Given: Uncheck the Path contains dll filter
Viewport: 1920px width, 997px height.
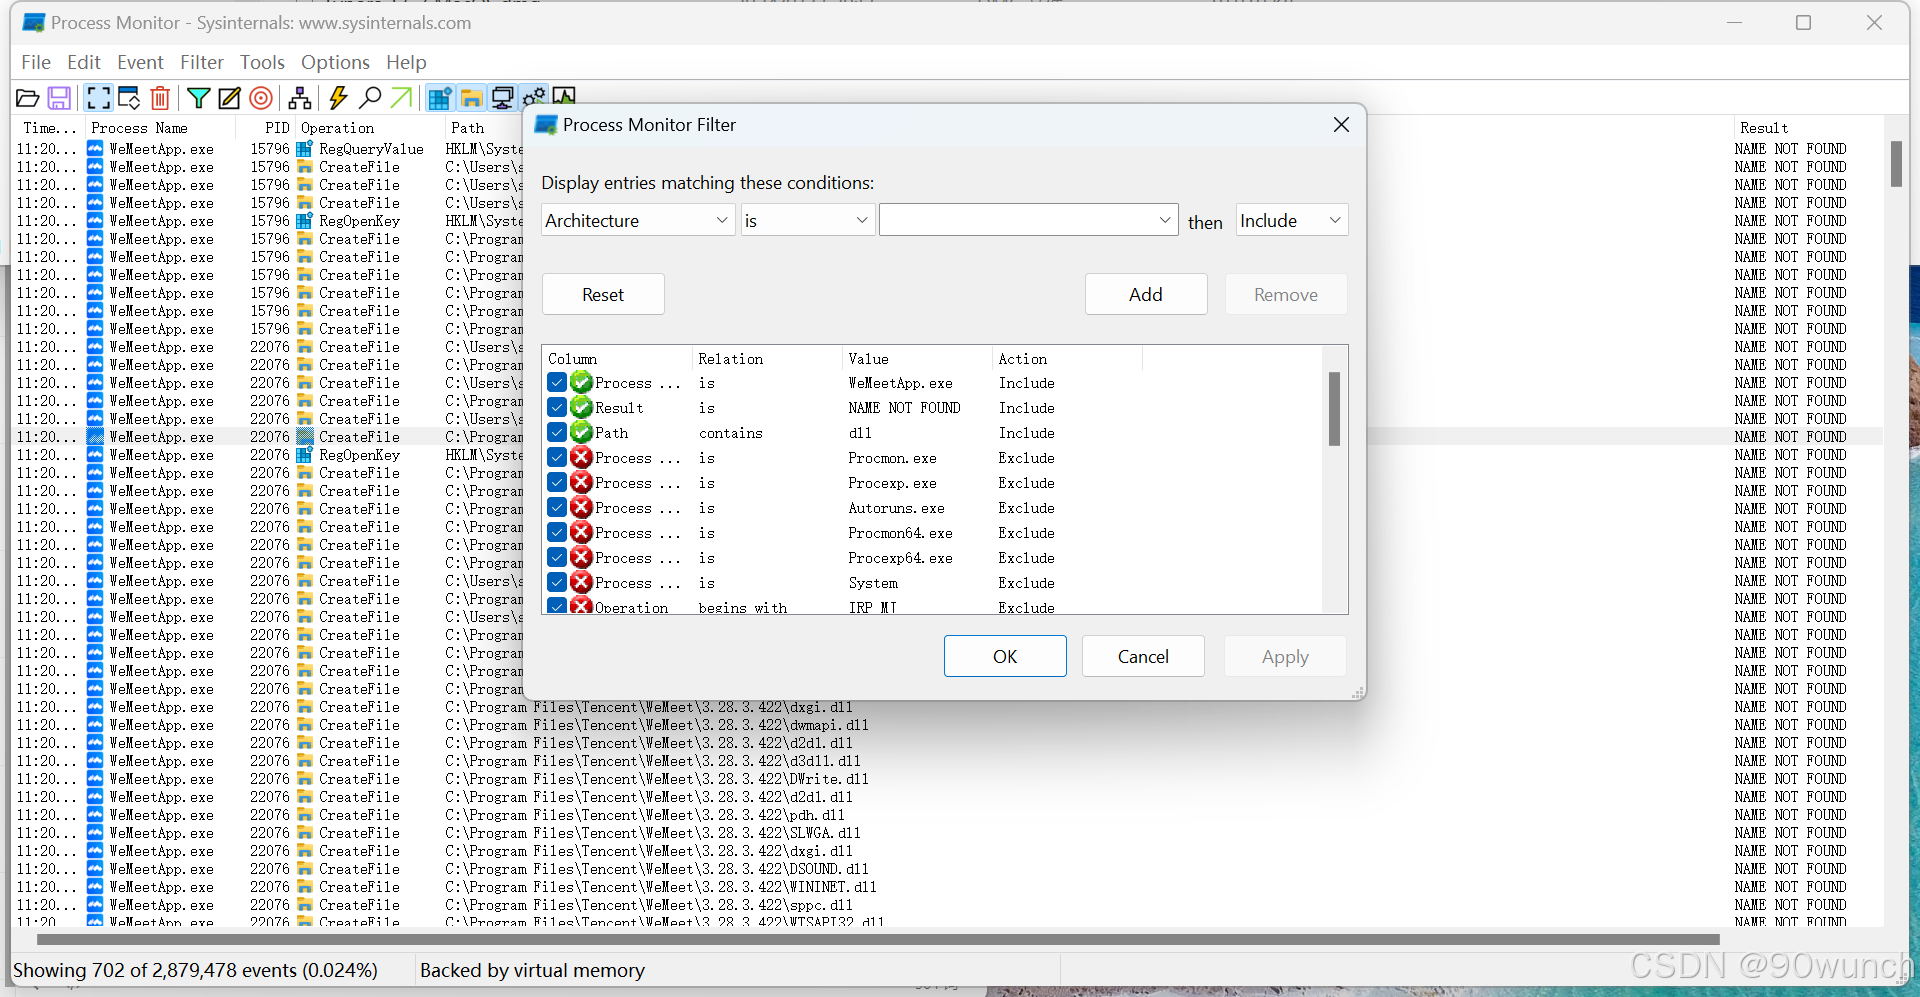Looking at the screenshot, I should (x=557, y=433).
